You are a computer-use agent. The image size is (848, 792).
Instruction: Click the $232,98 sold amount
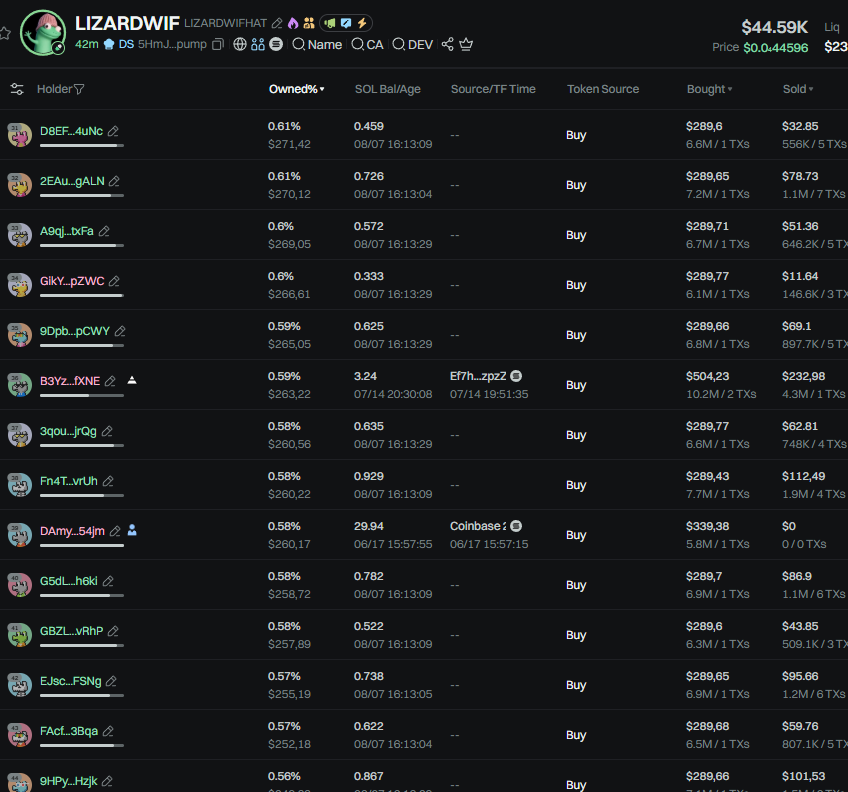coord(803,376)
